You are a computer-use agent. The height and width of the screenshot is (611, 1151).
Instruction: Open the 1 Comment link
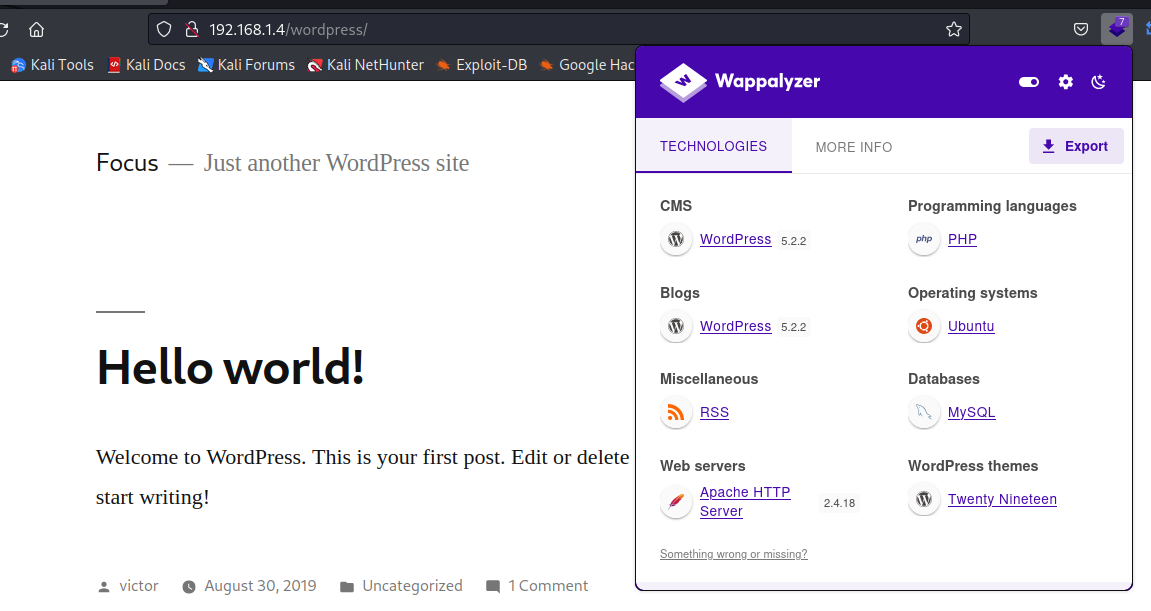tap(548, 586)
